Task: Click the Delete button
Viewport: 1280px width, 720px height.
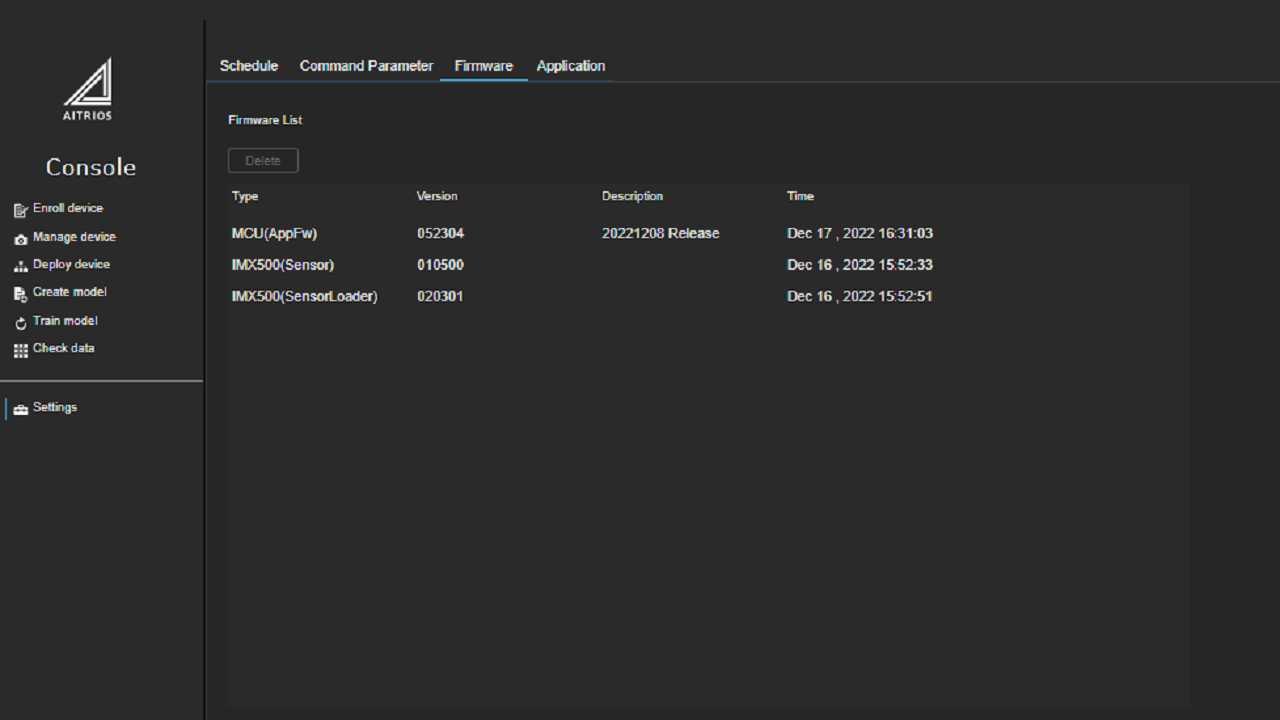Action: point(263,160)
